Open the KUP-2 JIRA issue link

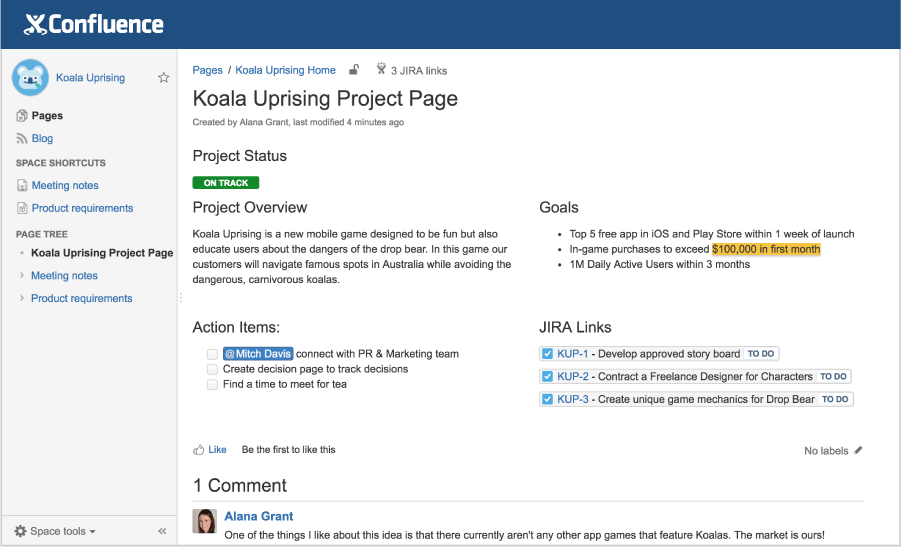(573, 377)
